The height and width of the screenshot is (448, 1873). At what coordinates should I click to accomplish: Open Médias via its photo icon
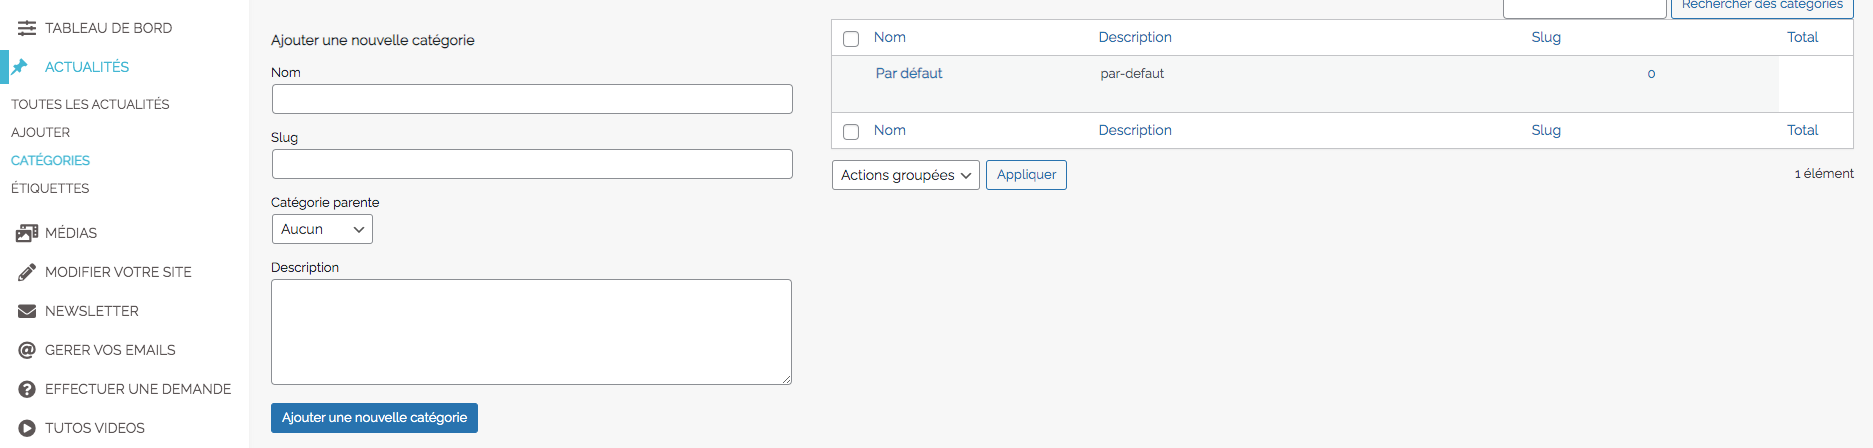[27, 233]
